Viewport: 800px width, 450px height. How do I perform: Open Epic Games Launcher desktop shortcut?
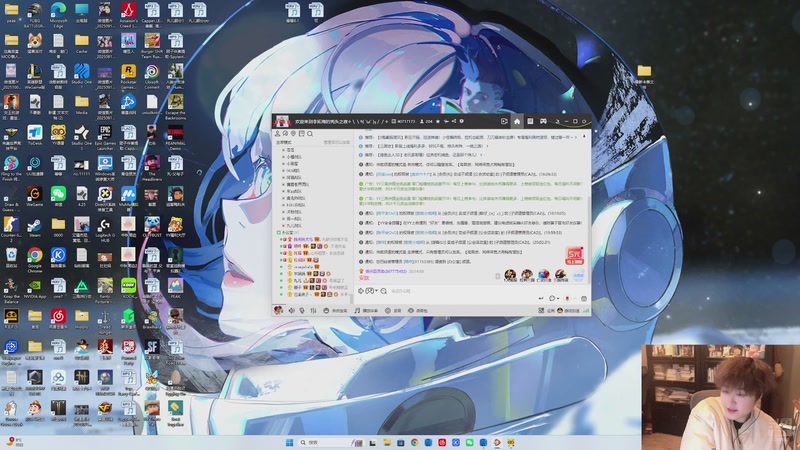105,137
